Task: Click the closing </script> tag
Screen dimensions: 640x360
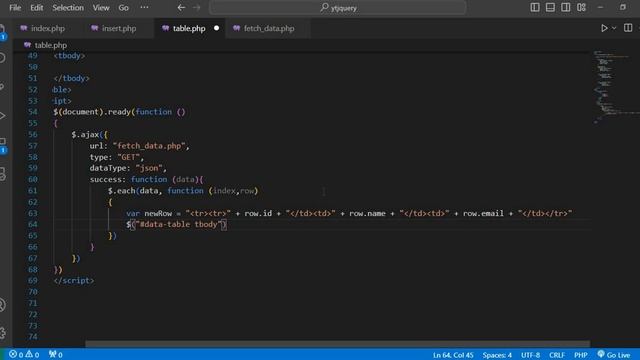Action: click(74, 280)
